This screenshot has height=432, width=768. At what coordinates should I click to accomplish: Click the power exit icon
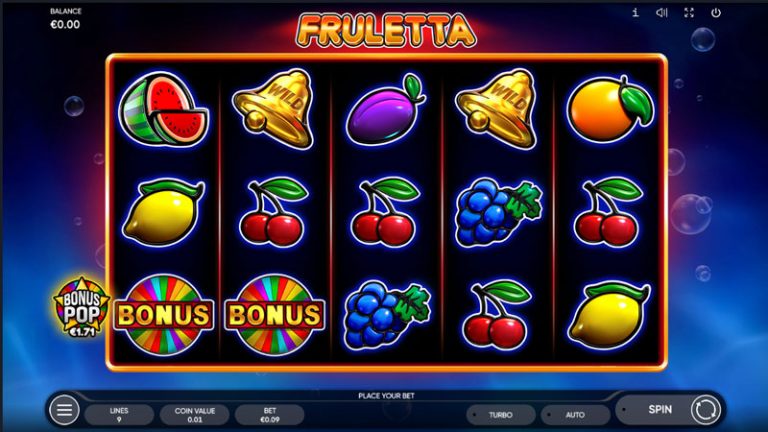pyautogui.click(x=716, y=13)
